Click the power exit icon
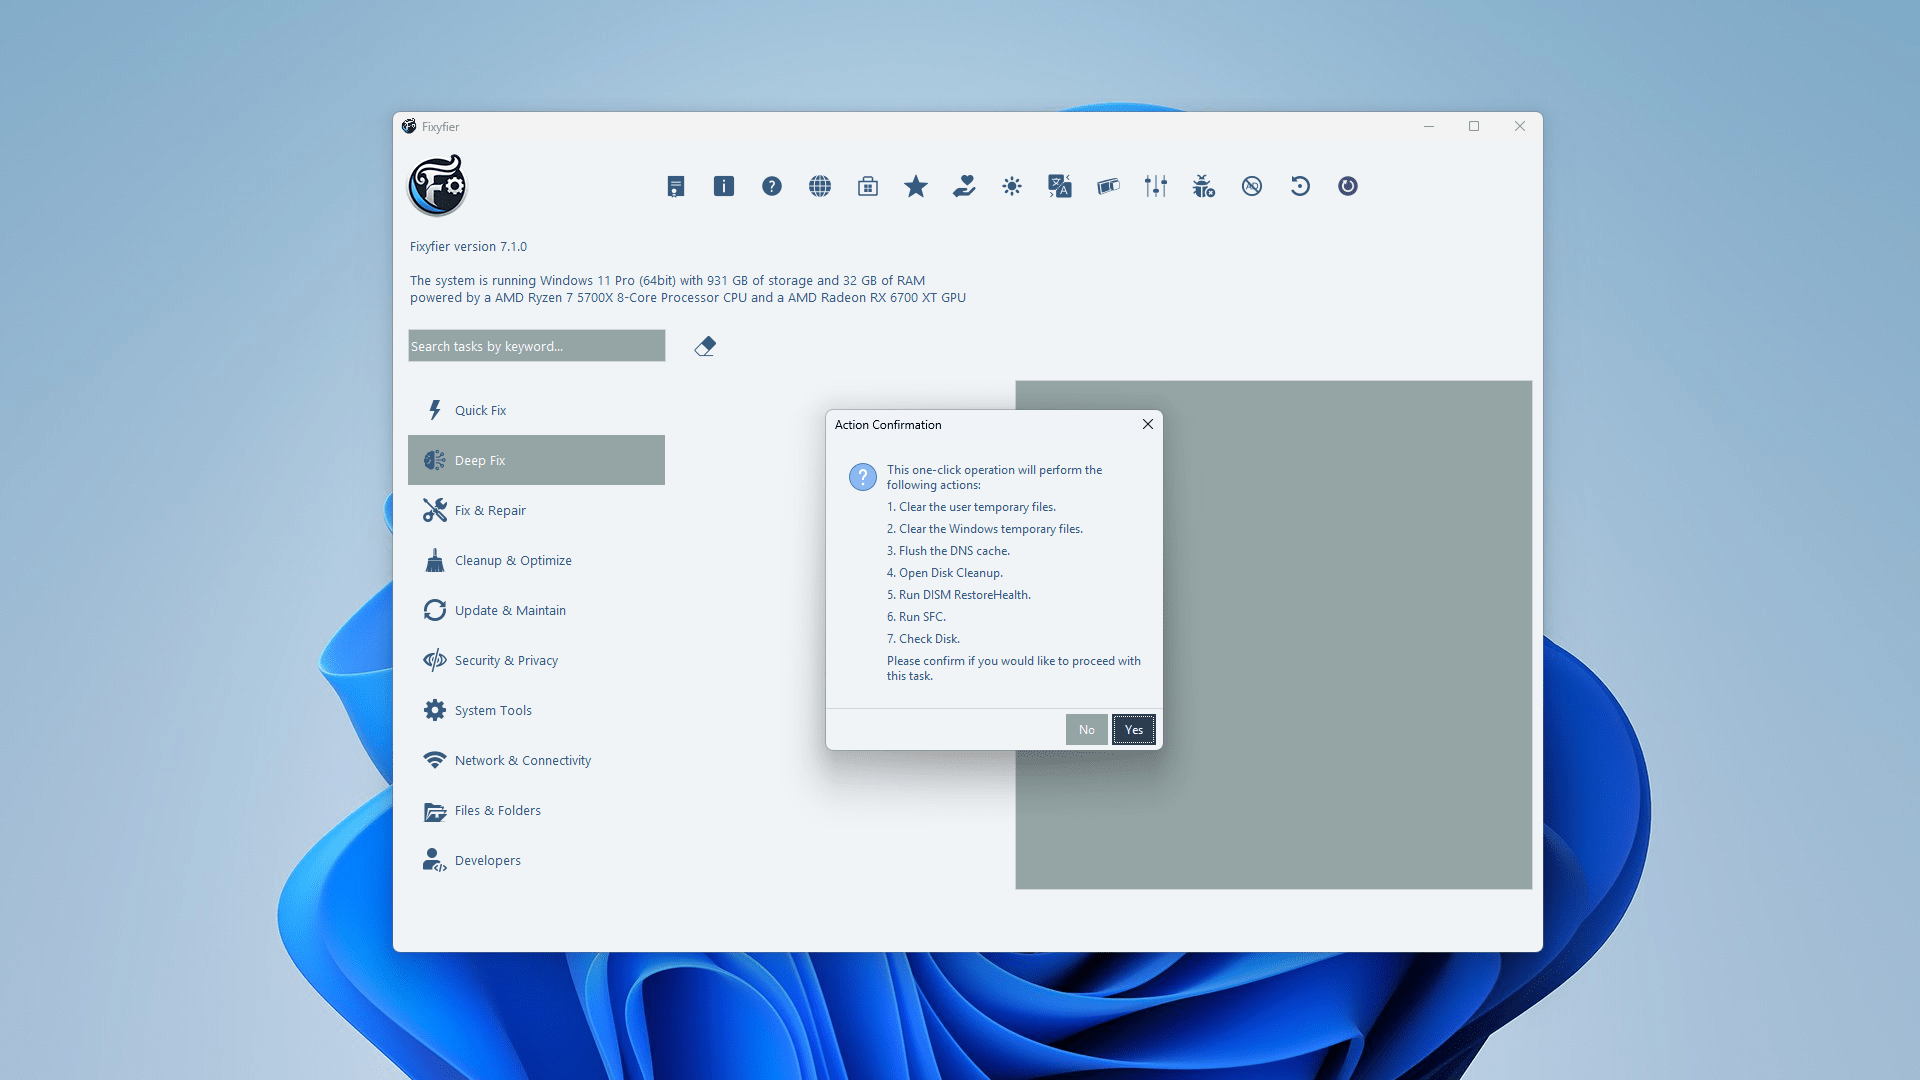The width and height of the screenshot is (1920, 1080). (1348, 186)
